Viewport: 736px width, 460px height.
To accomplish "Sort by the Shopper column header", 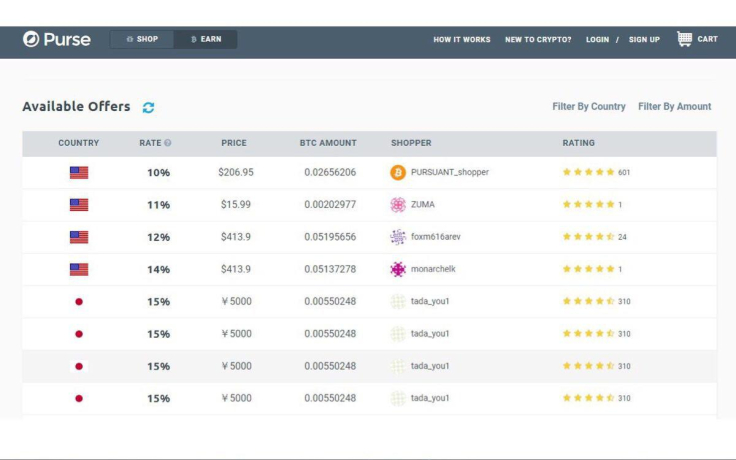I will click(x=411, y=143).
